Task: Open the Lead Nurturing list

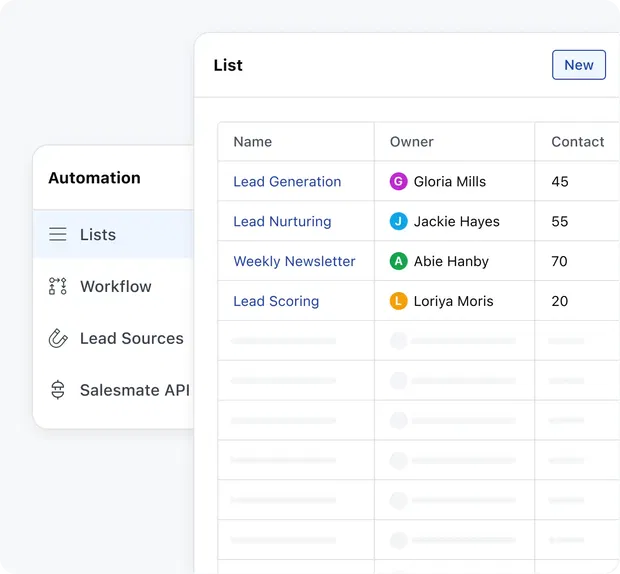Action: tap(282, 222)
